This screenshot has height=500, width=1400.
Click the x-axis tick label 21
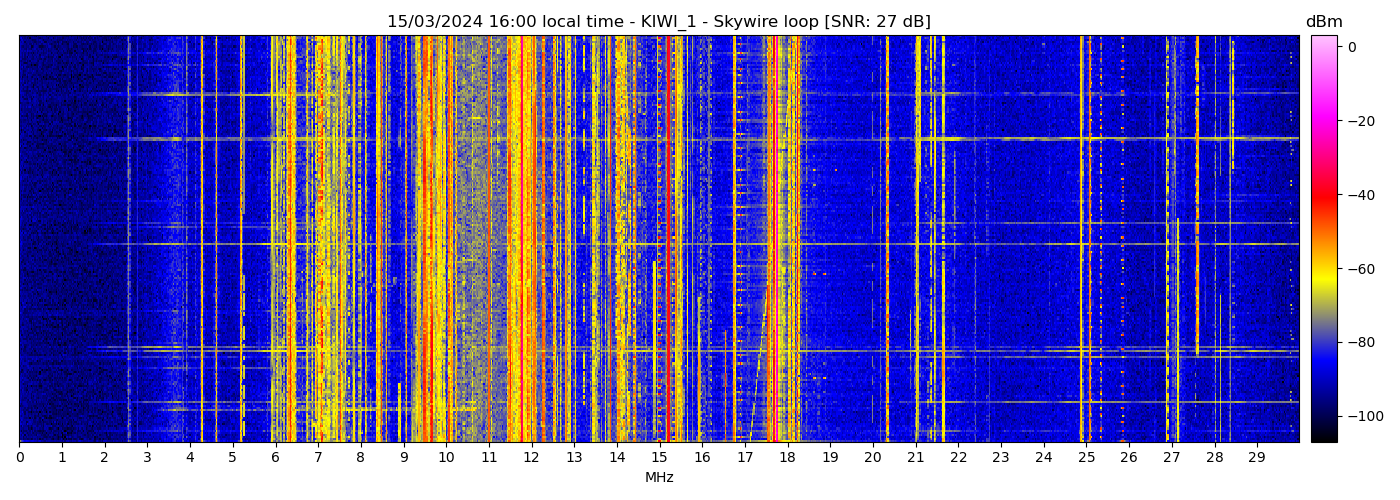click(x=916, y=457)
